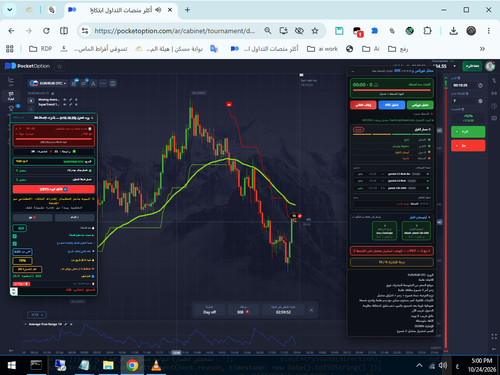Expand hidden bookmarks with double chevron
The width and height of the screenshot is (500, 375).
(x=482, y=49)
